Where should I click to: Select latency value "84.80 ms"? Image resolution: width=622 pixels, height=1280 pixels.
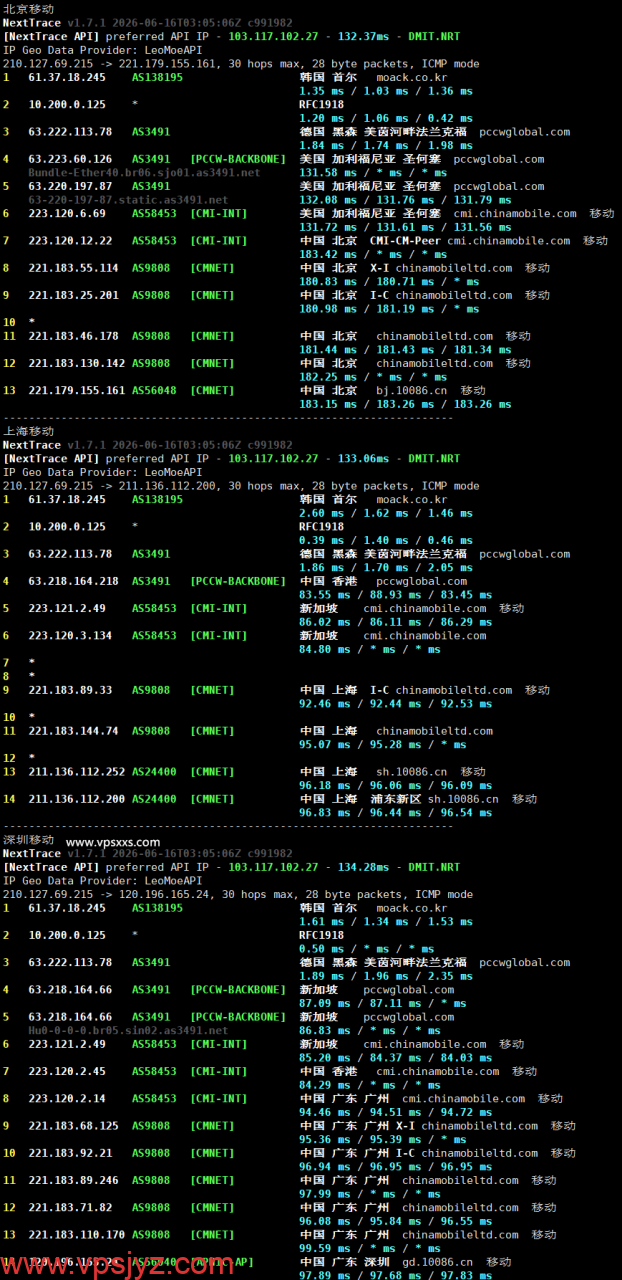325,649
